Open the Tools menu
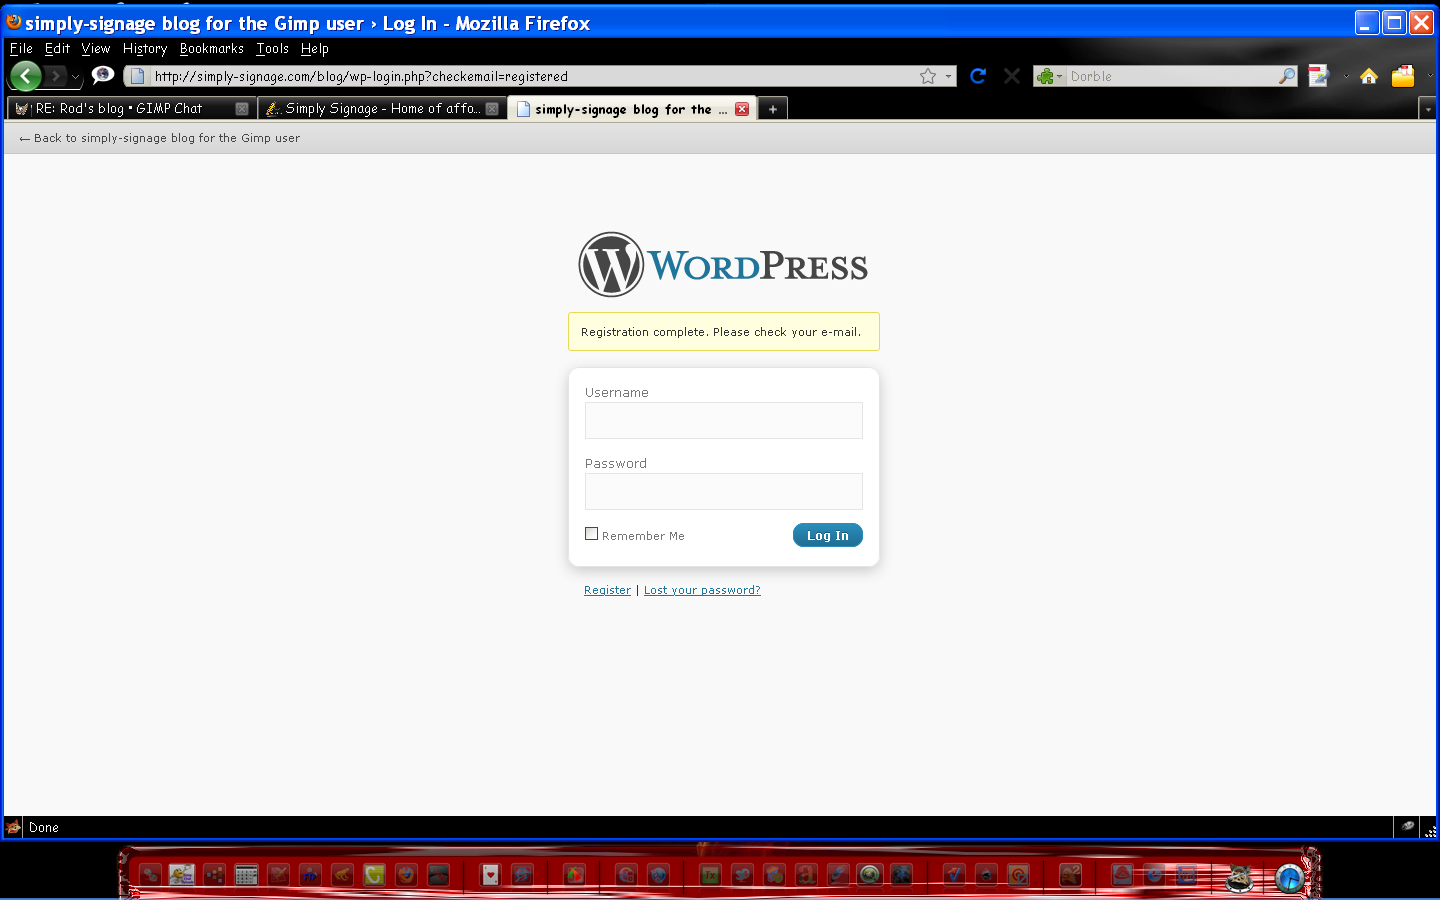 point(272,48)
